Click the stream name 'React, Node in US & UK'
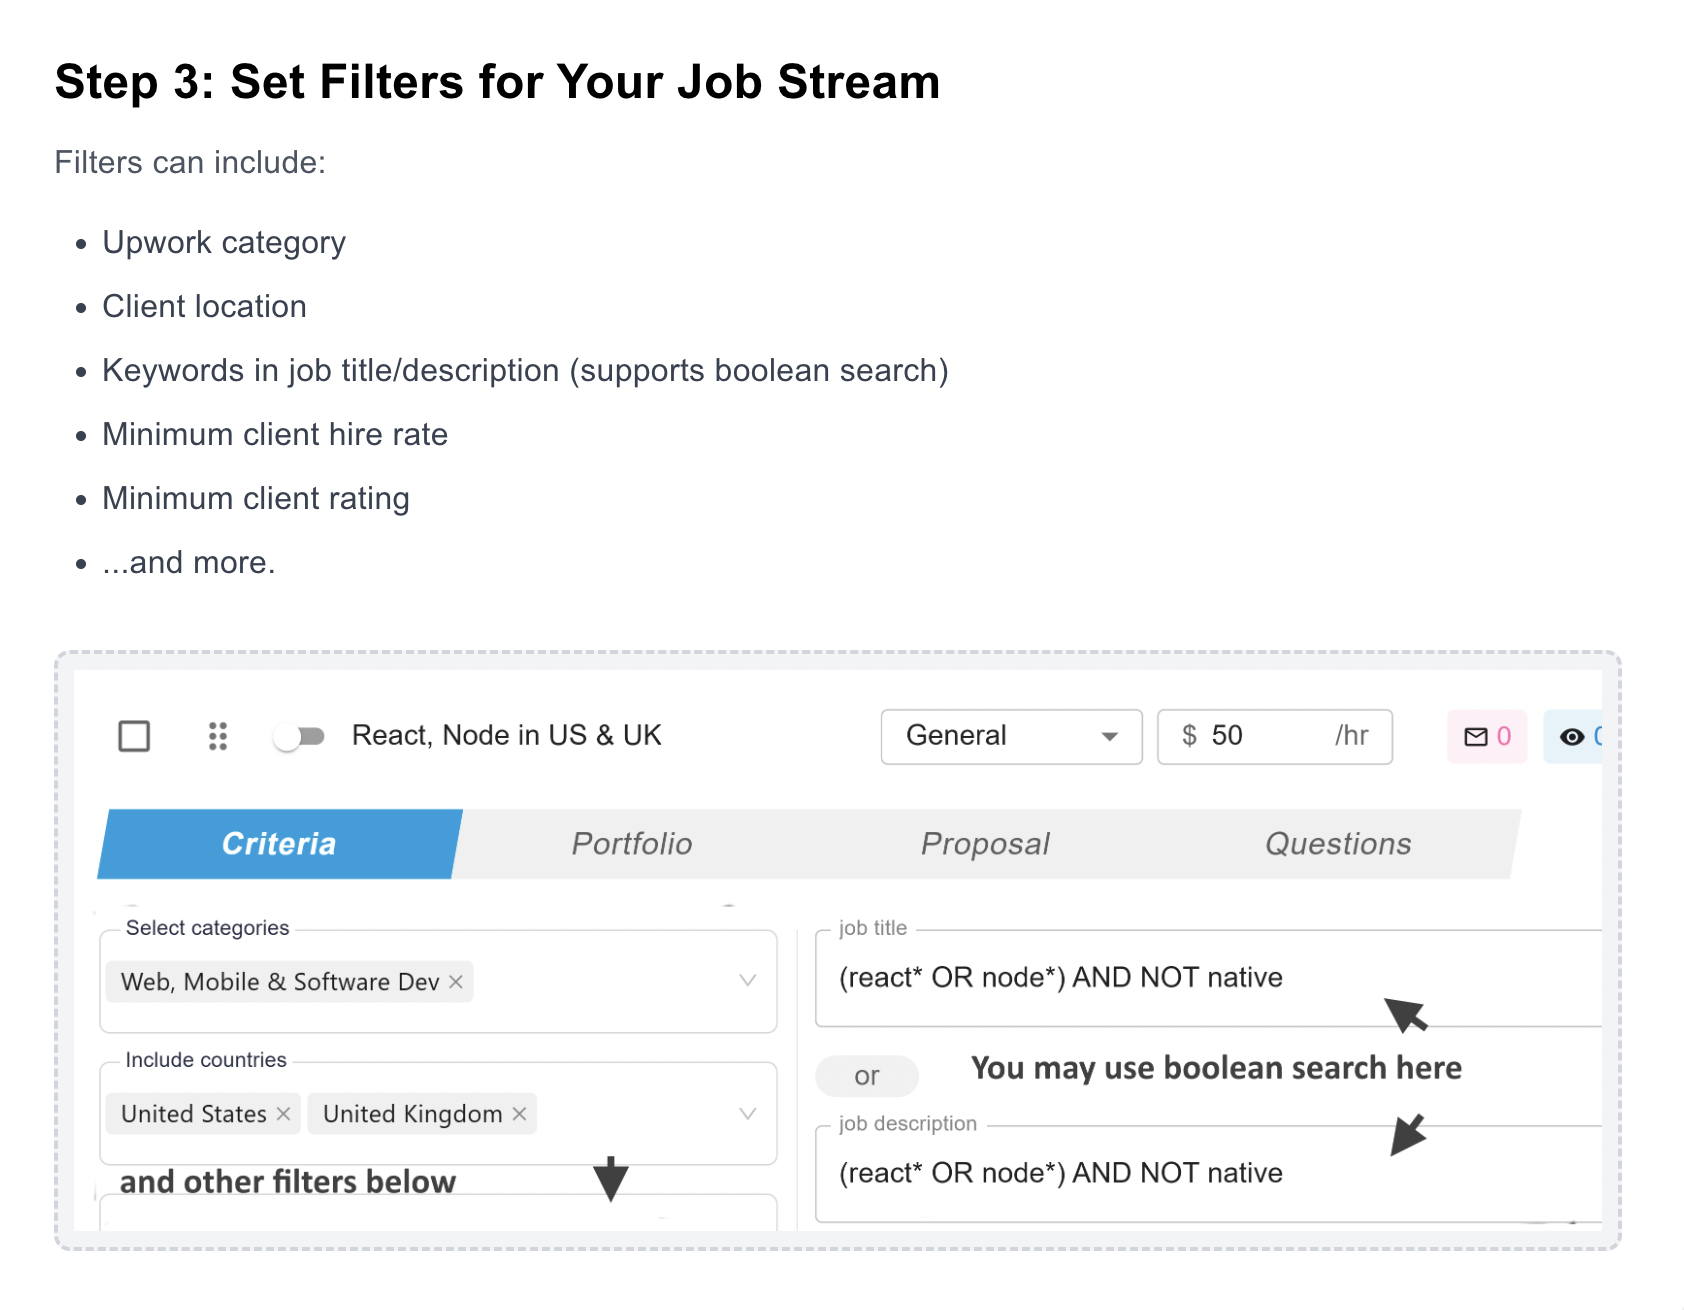This screenshot has width=1684, height=1310. point(506,736)
